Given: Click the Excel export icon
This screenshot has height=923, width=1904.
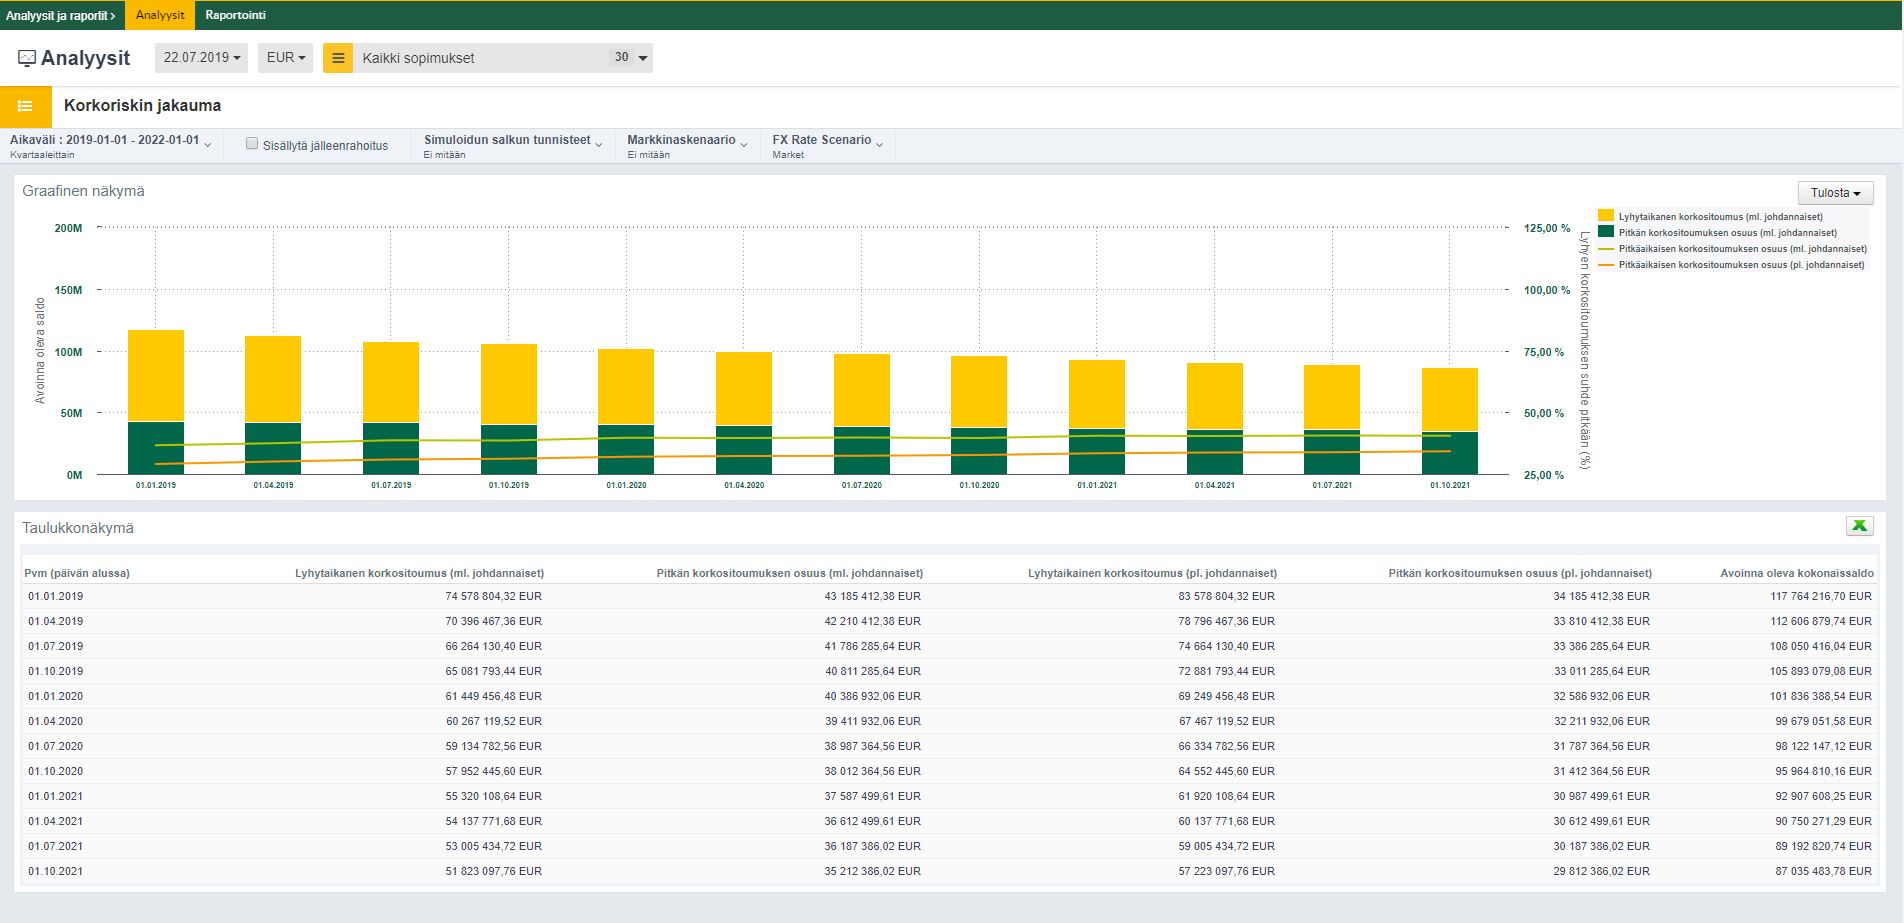Looking at the screenshot, I should 1859,526.
